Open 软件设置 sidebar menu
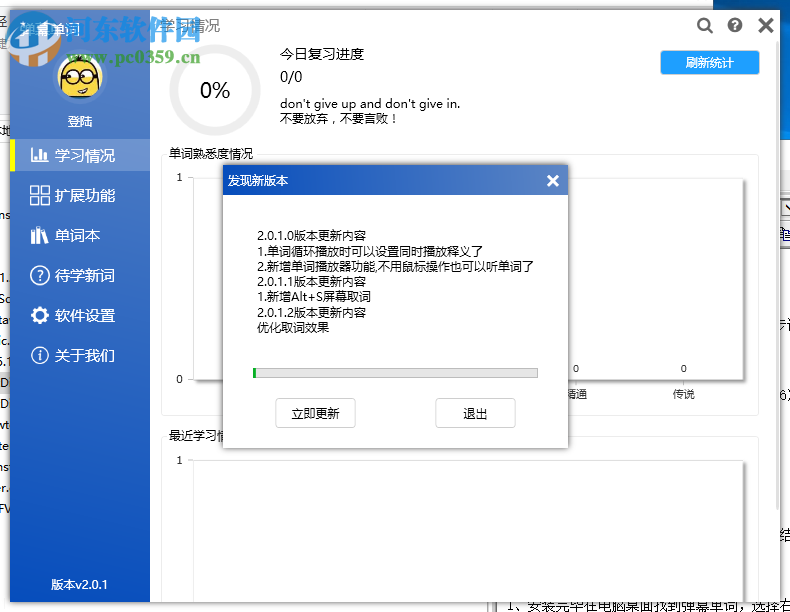Screen dimensions: 790x612 tap(80, 315)
